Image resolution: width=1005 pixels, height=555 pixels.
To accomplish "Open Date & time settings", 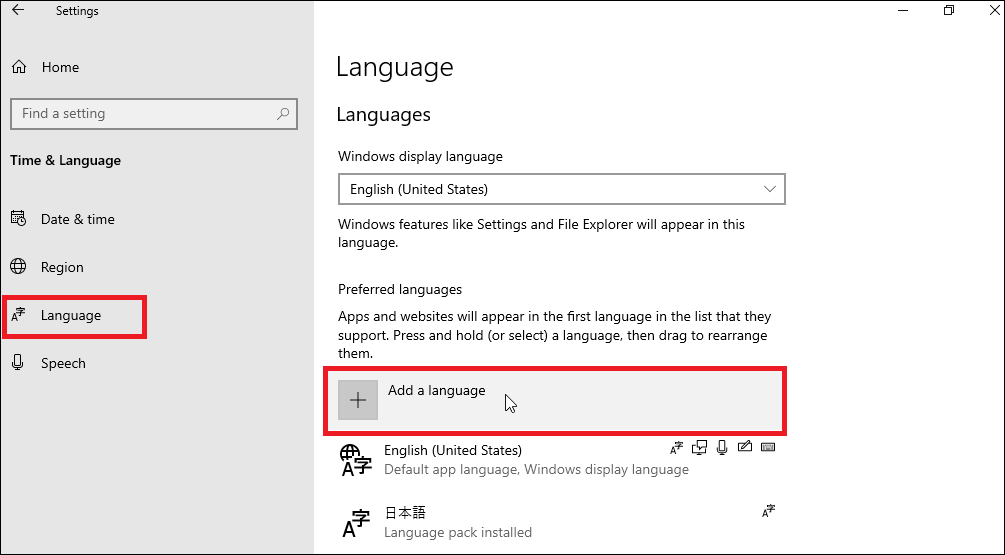I will coord(77,219).
